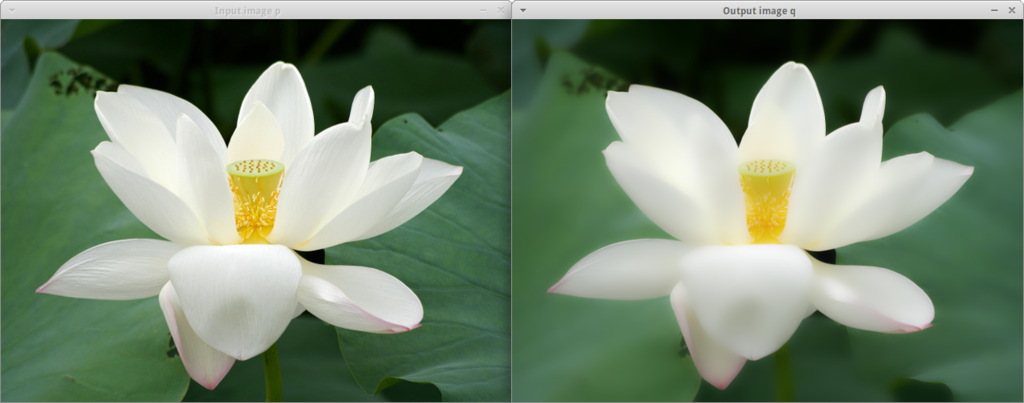Minimize the Input image p window
Viewport: 1024px width, 403px height.
click(x=483, y=10)
